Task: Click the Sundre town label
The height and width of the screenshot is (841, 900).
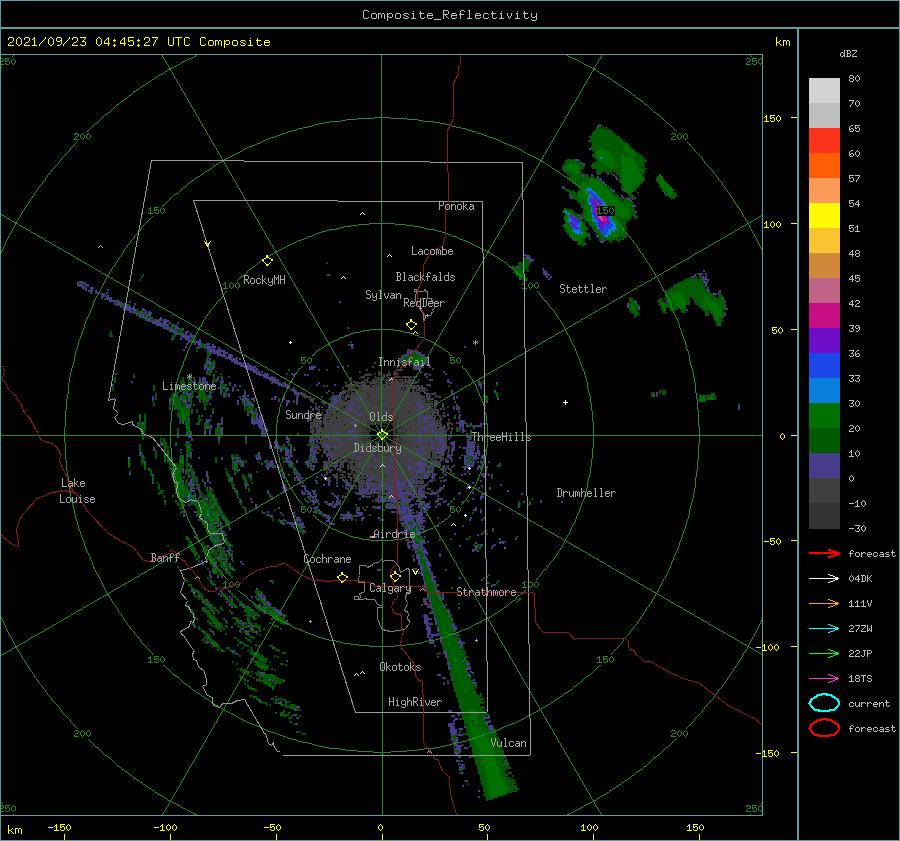Action: tap(303, 414)
